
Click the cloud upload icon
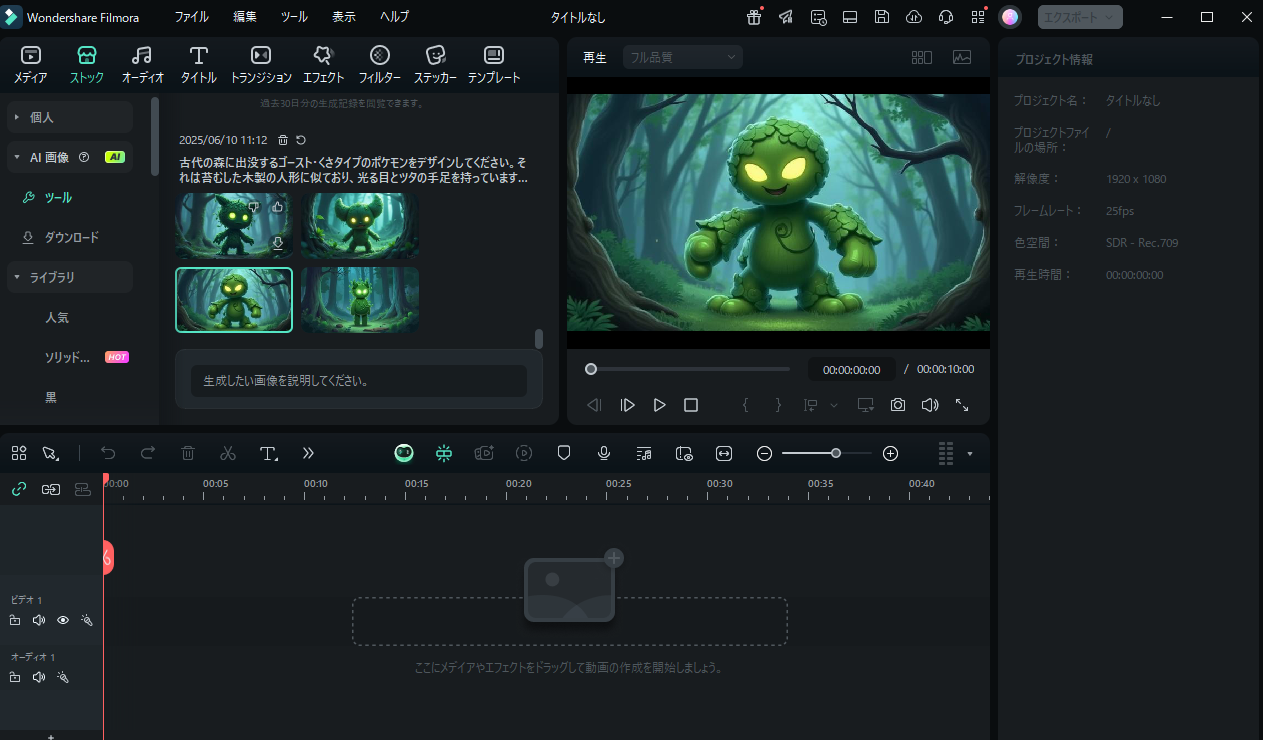click(914, 17)
